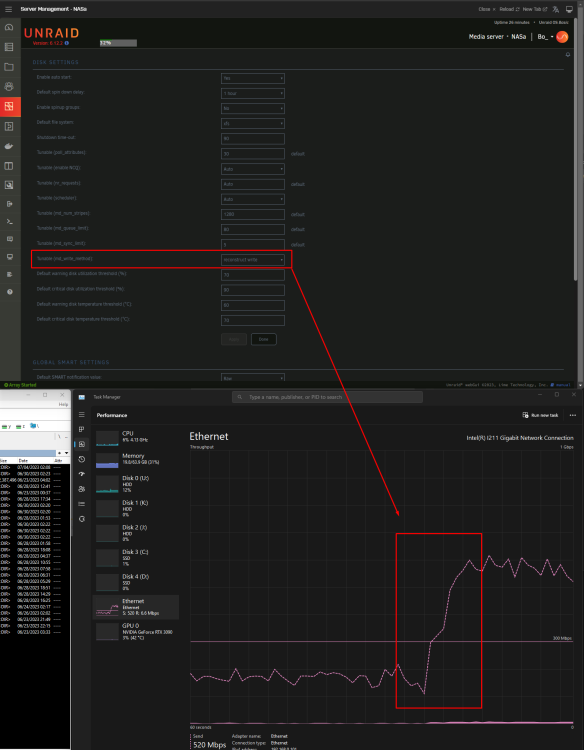Screen dimensions: 584x750
Task: Open the Docker whale icon in sidebar
Action: [9, 146]
